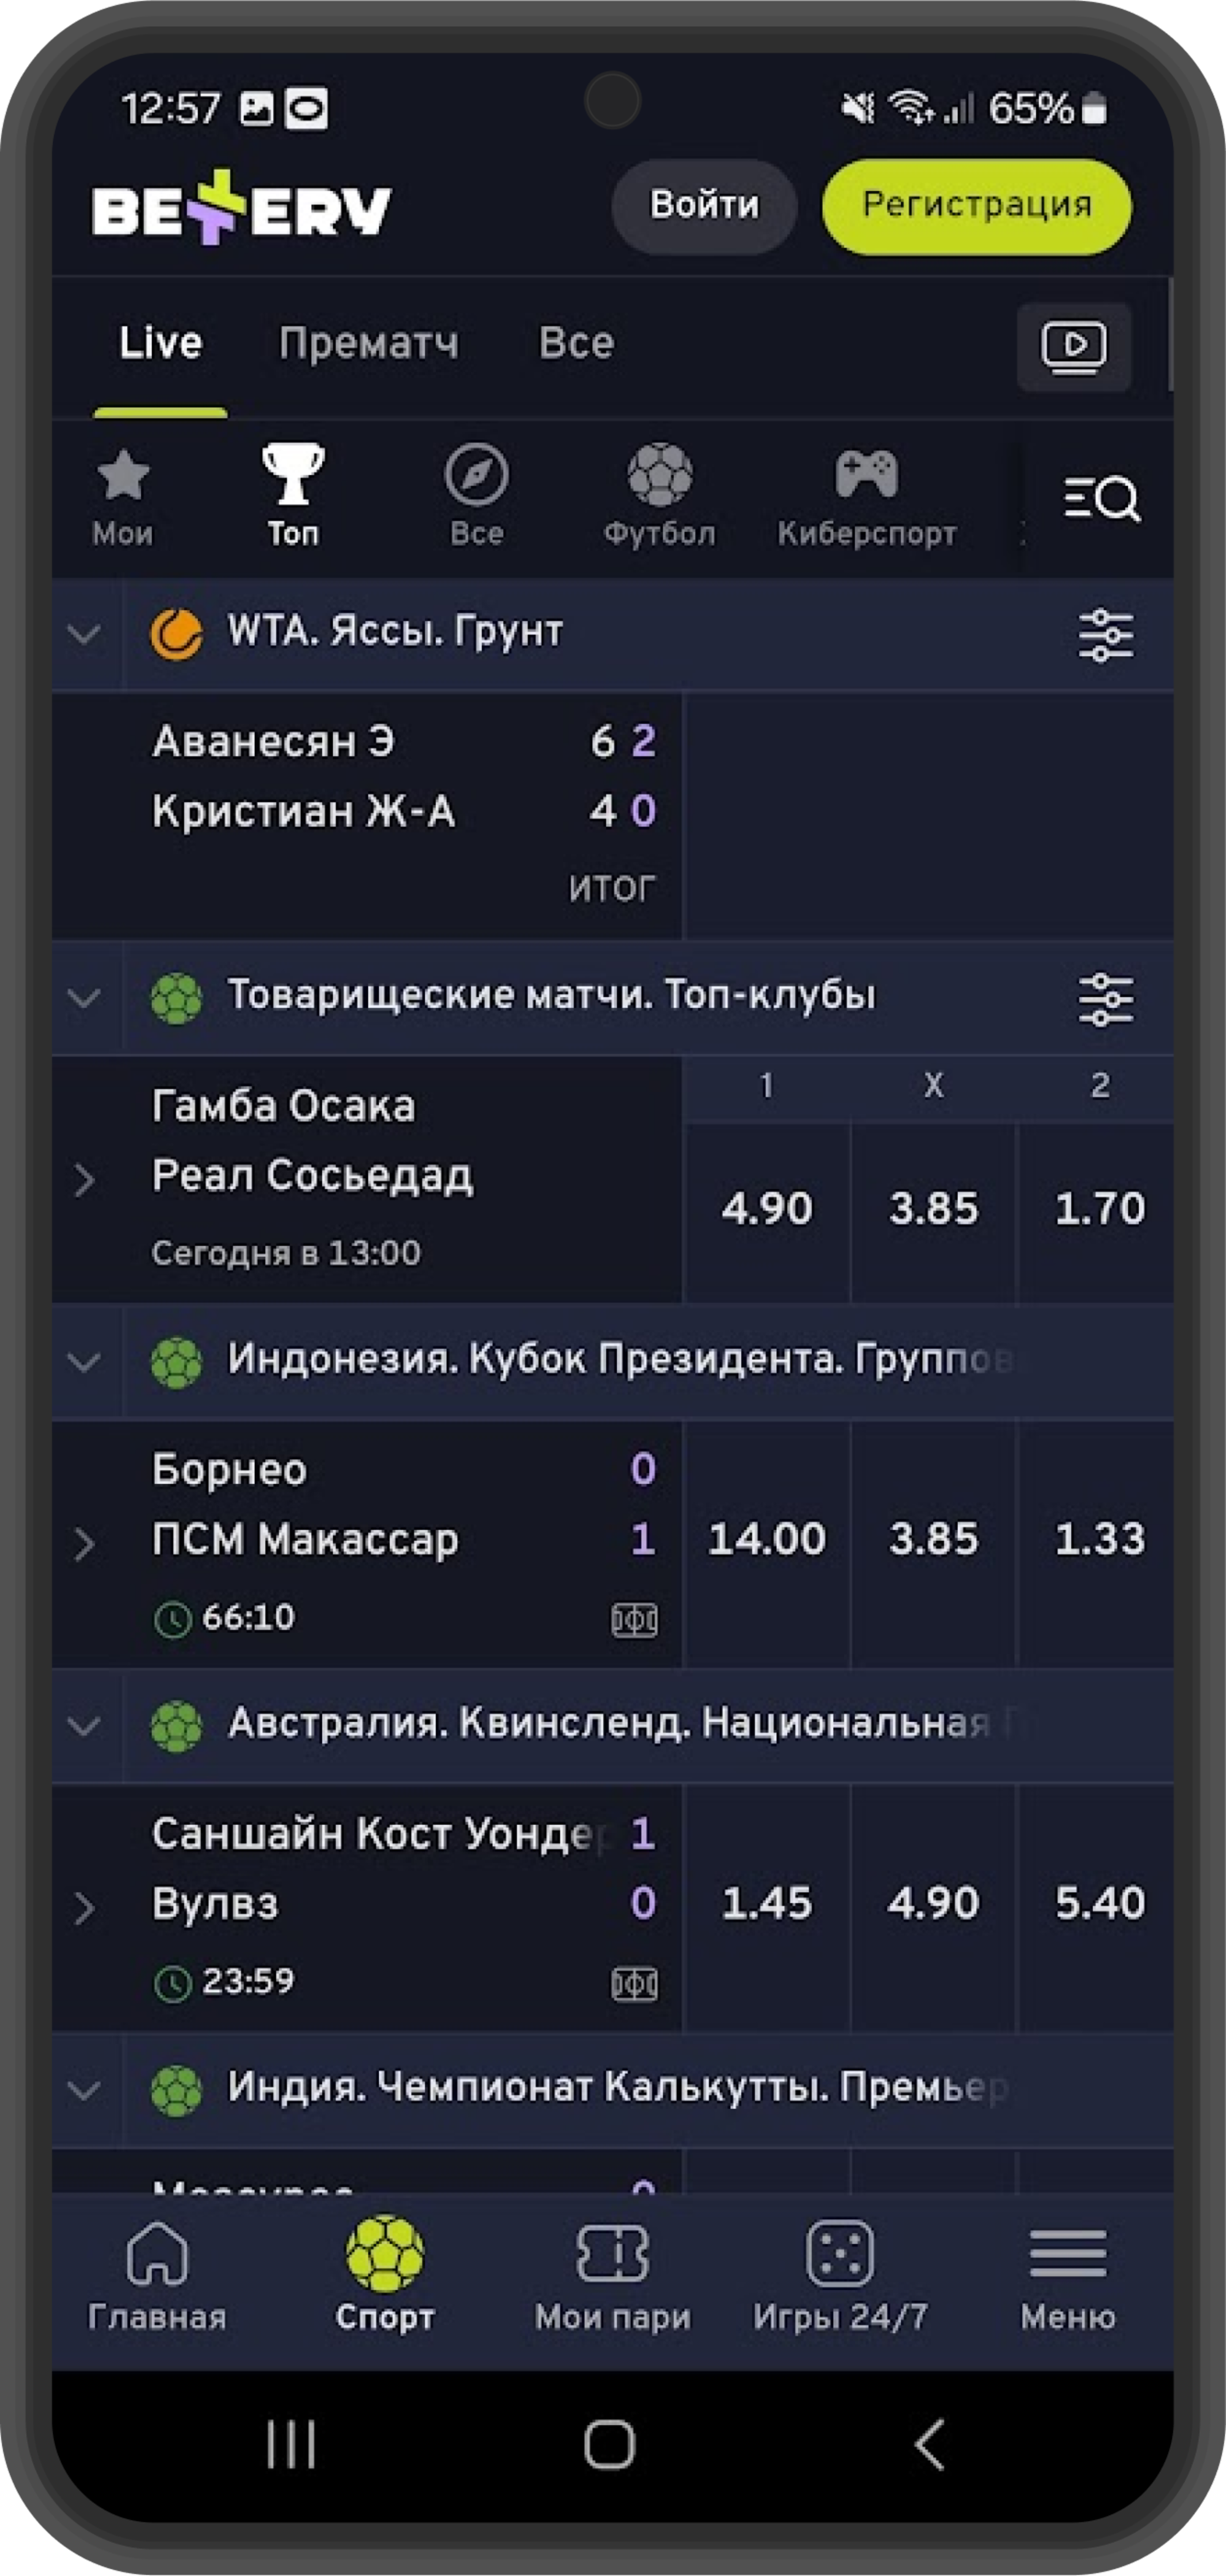This screenshot has height=2576, width=1226.
Task: Switch to the Прематч tab
Action: point(368,343)
